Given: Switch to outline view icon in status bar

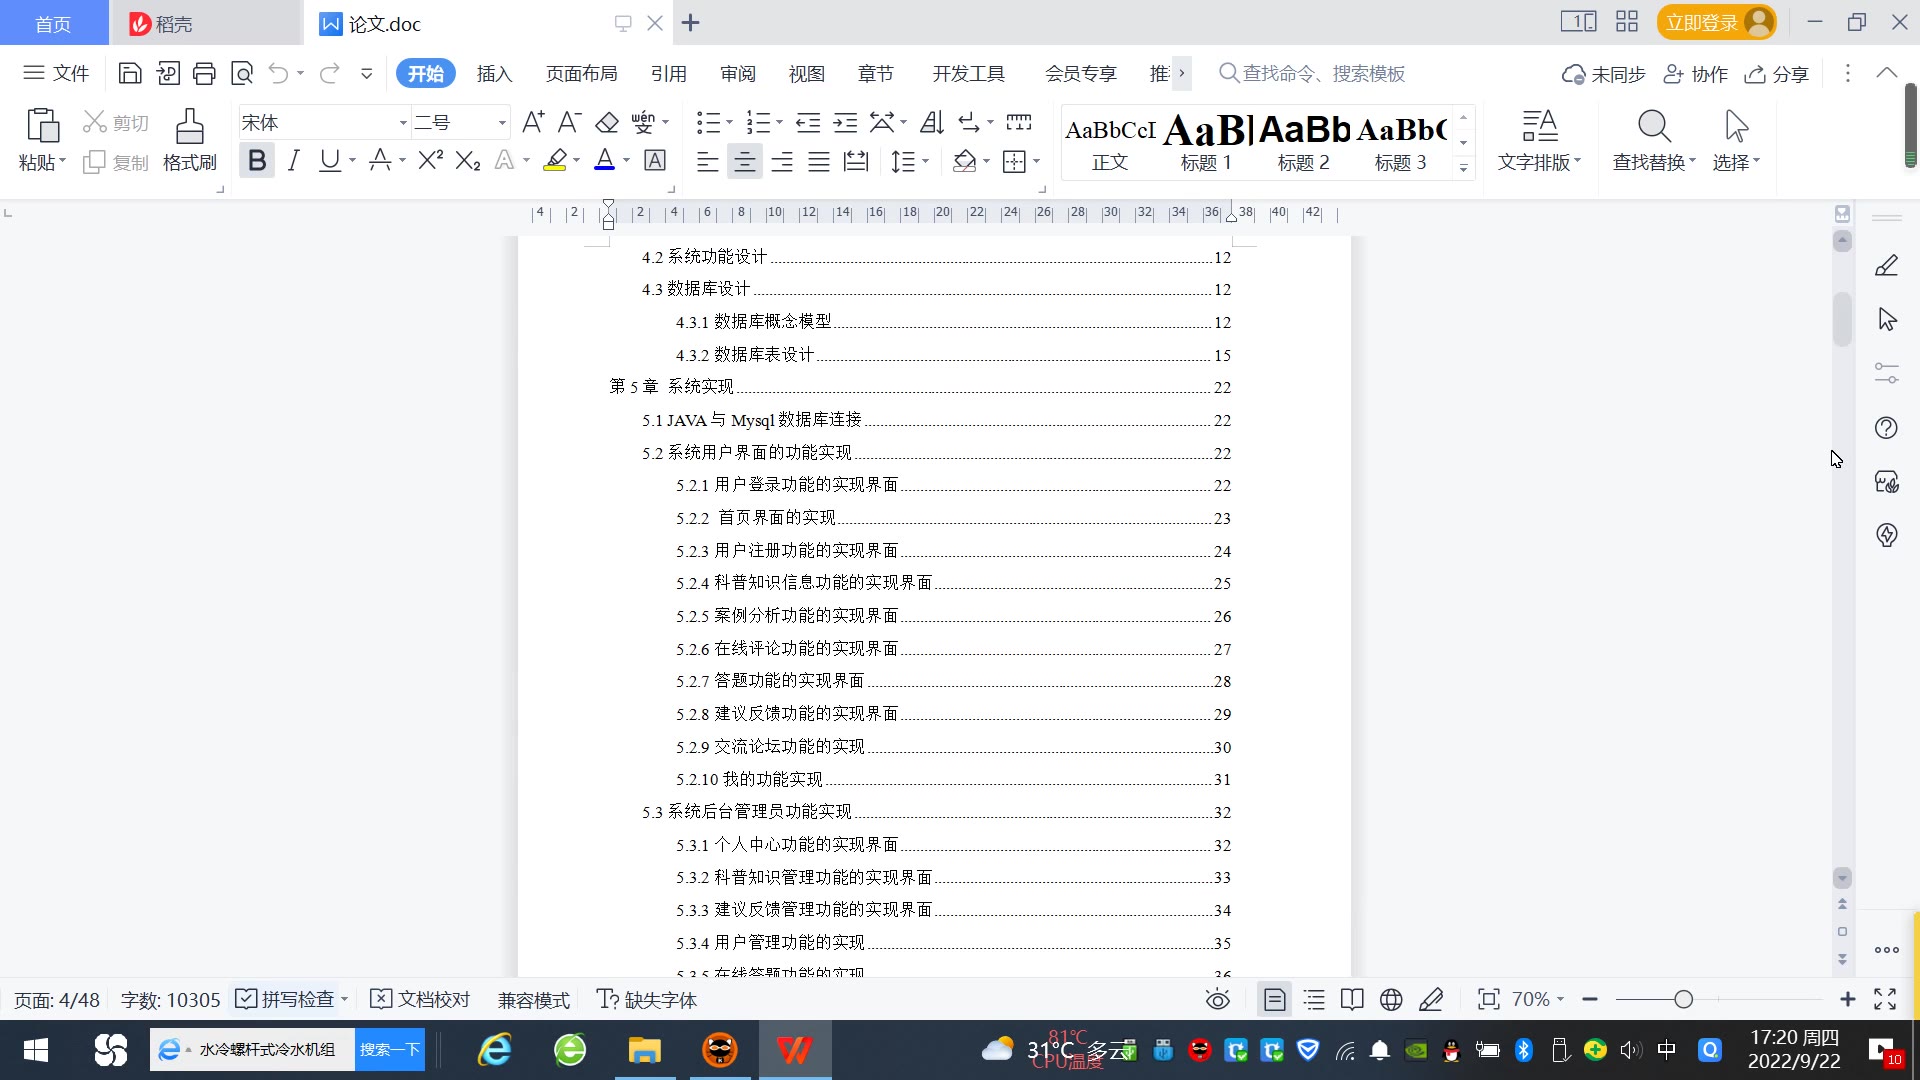Looking at the screenshot, I should click(1314, 999).
